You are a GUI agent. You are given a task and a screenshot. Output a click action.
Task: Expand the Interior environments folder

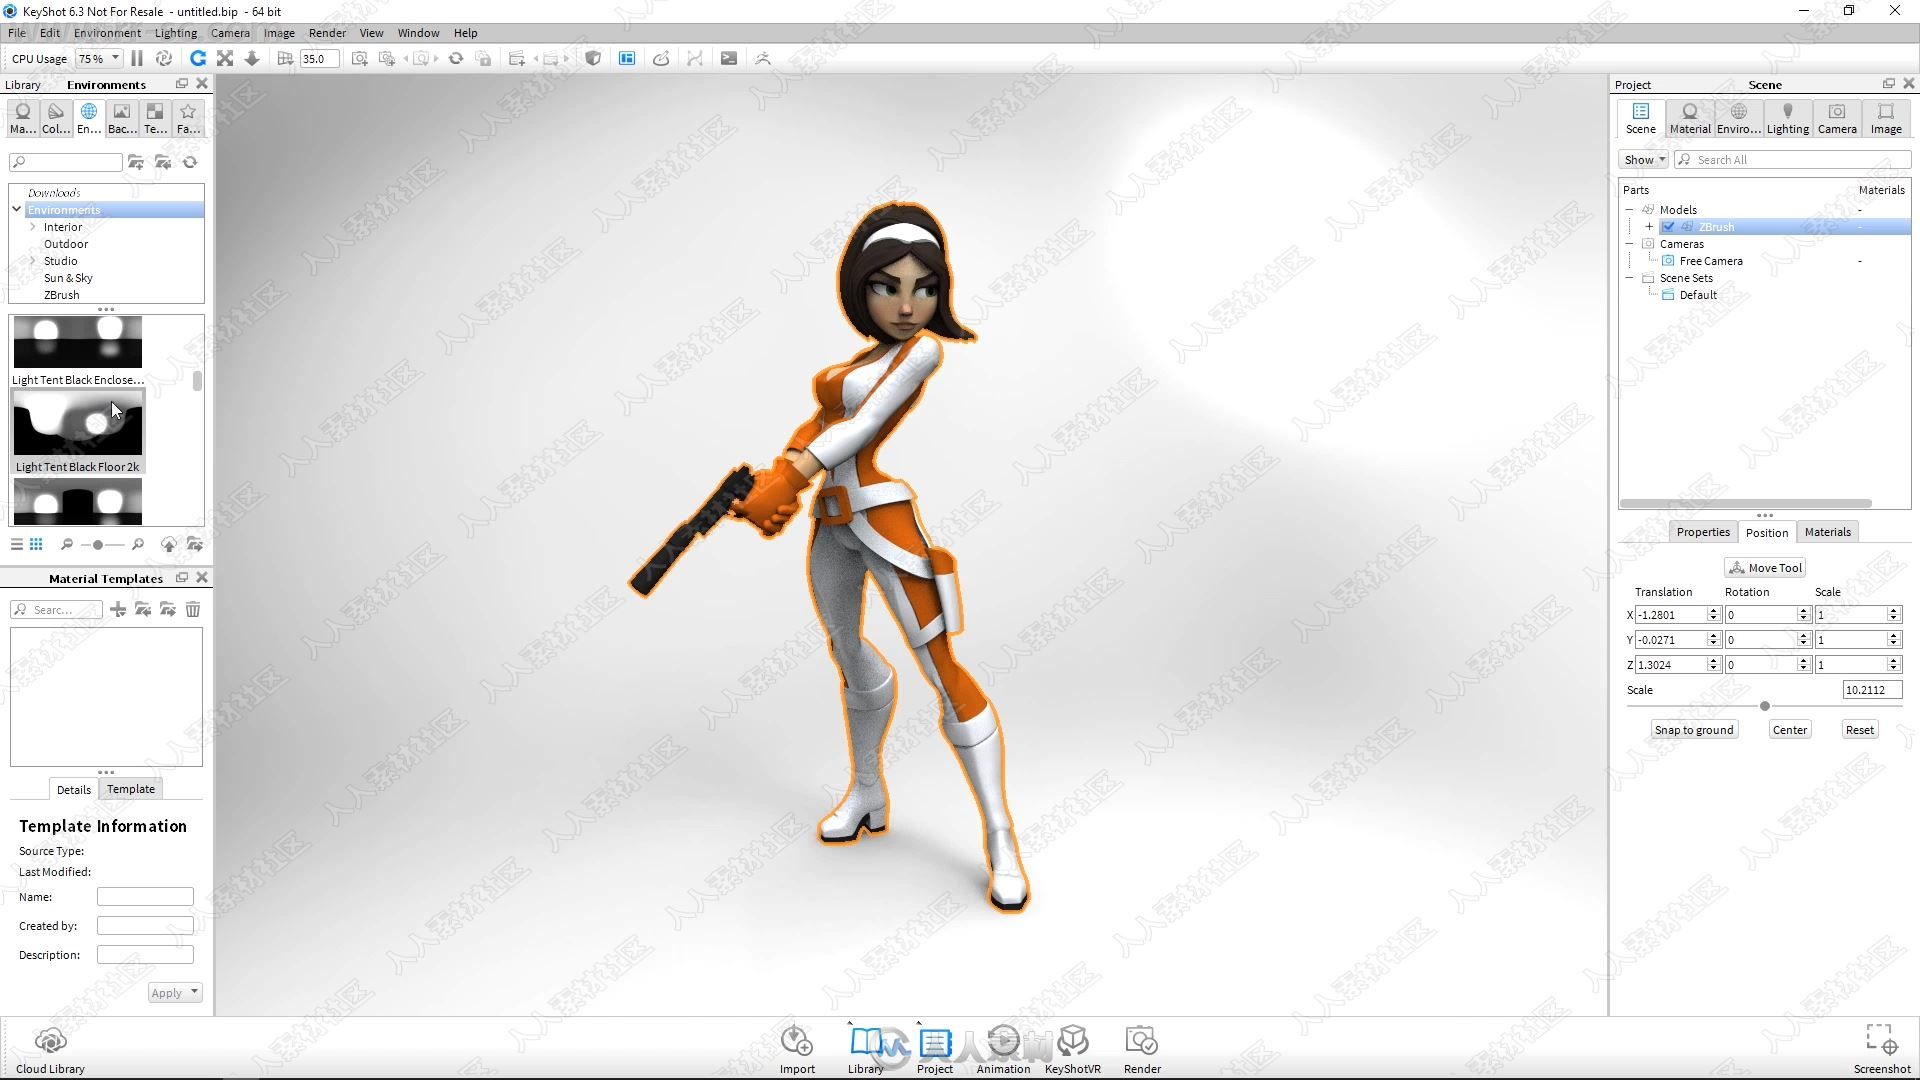pos(33,225)
